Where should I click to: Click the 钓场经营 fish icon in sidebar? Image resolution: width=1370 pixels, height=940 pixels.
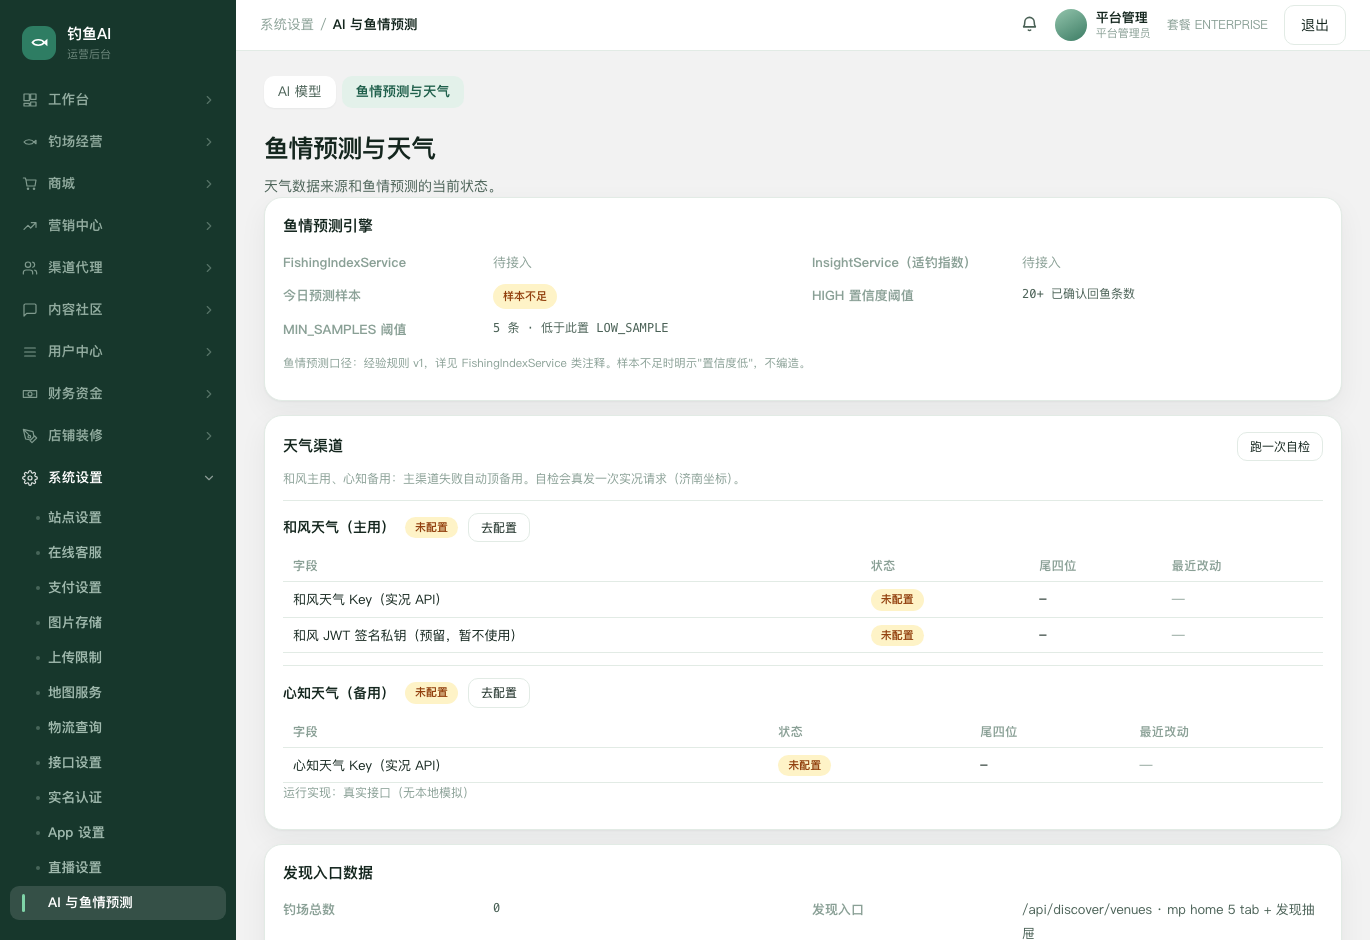point(30,142)
